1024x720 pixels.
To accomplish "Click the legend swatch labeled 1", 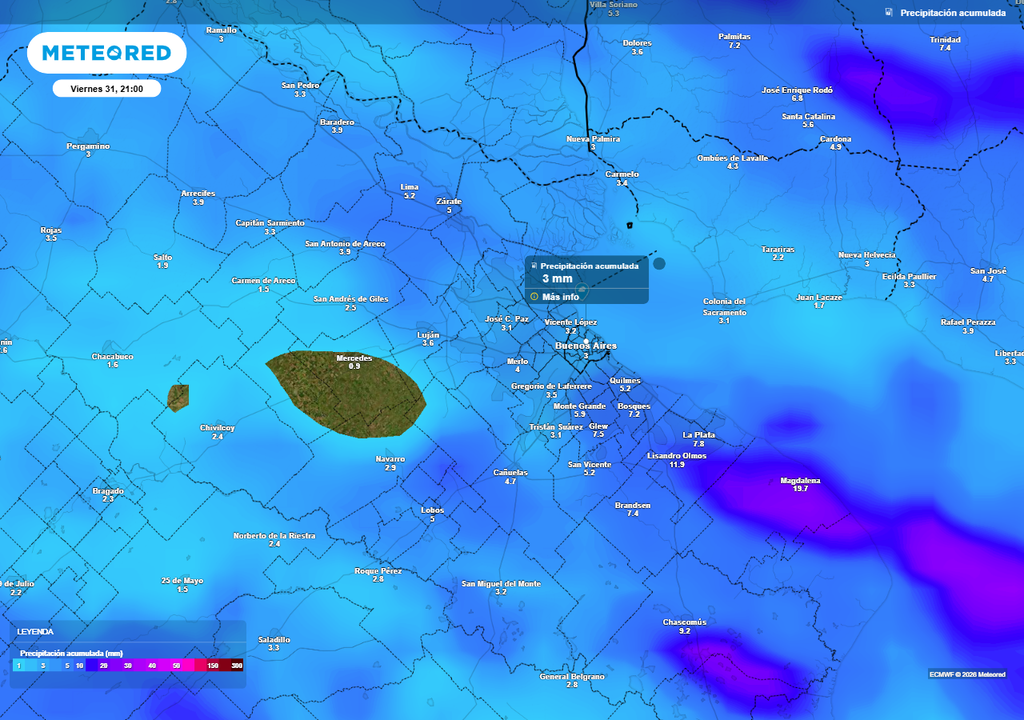I will (x=19, y=666).
